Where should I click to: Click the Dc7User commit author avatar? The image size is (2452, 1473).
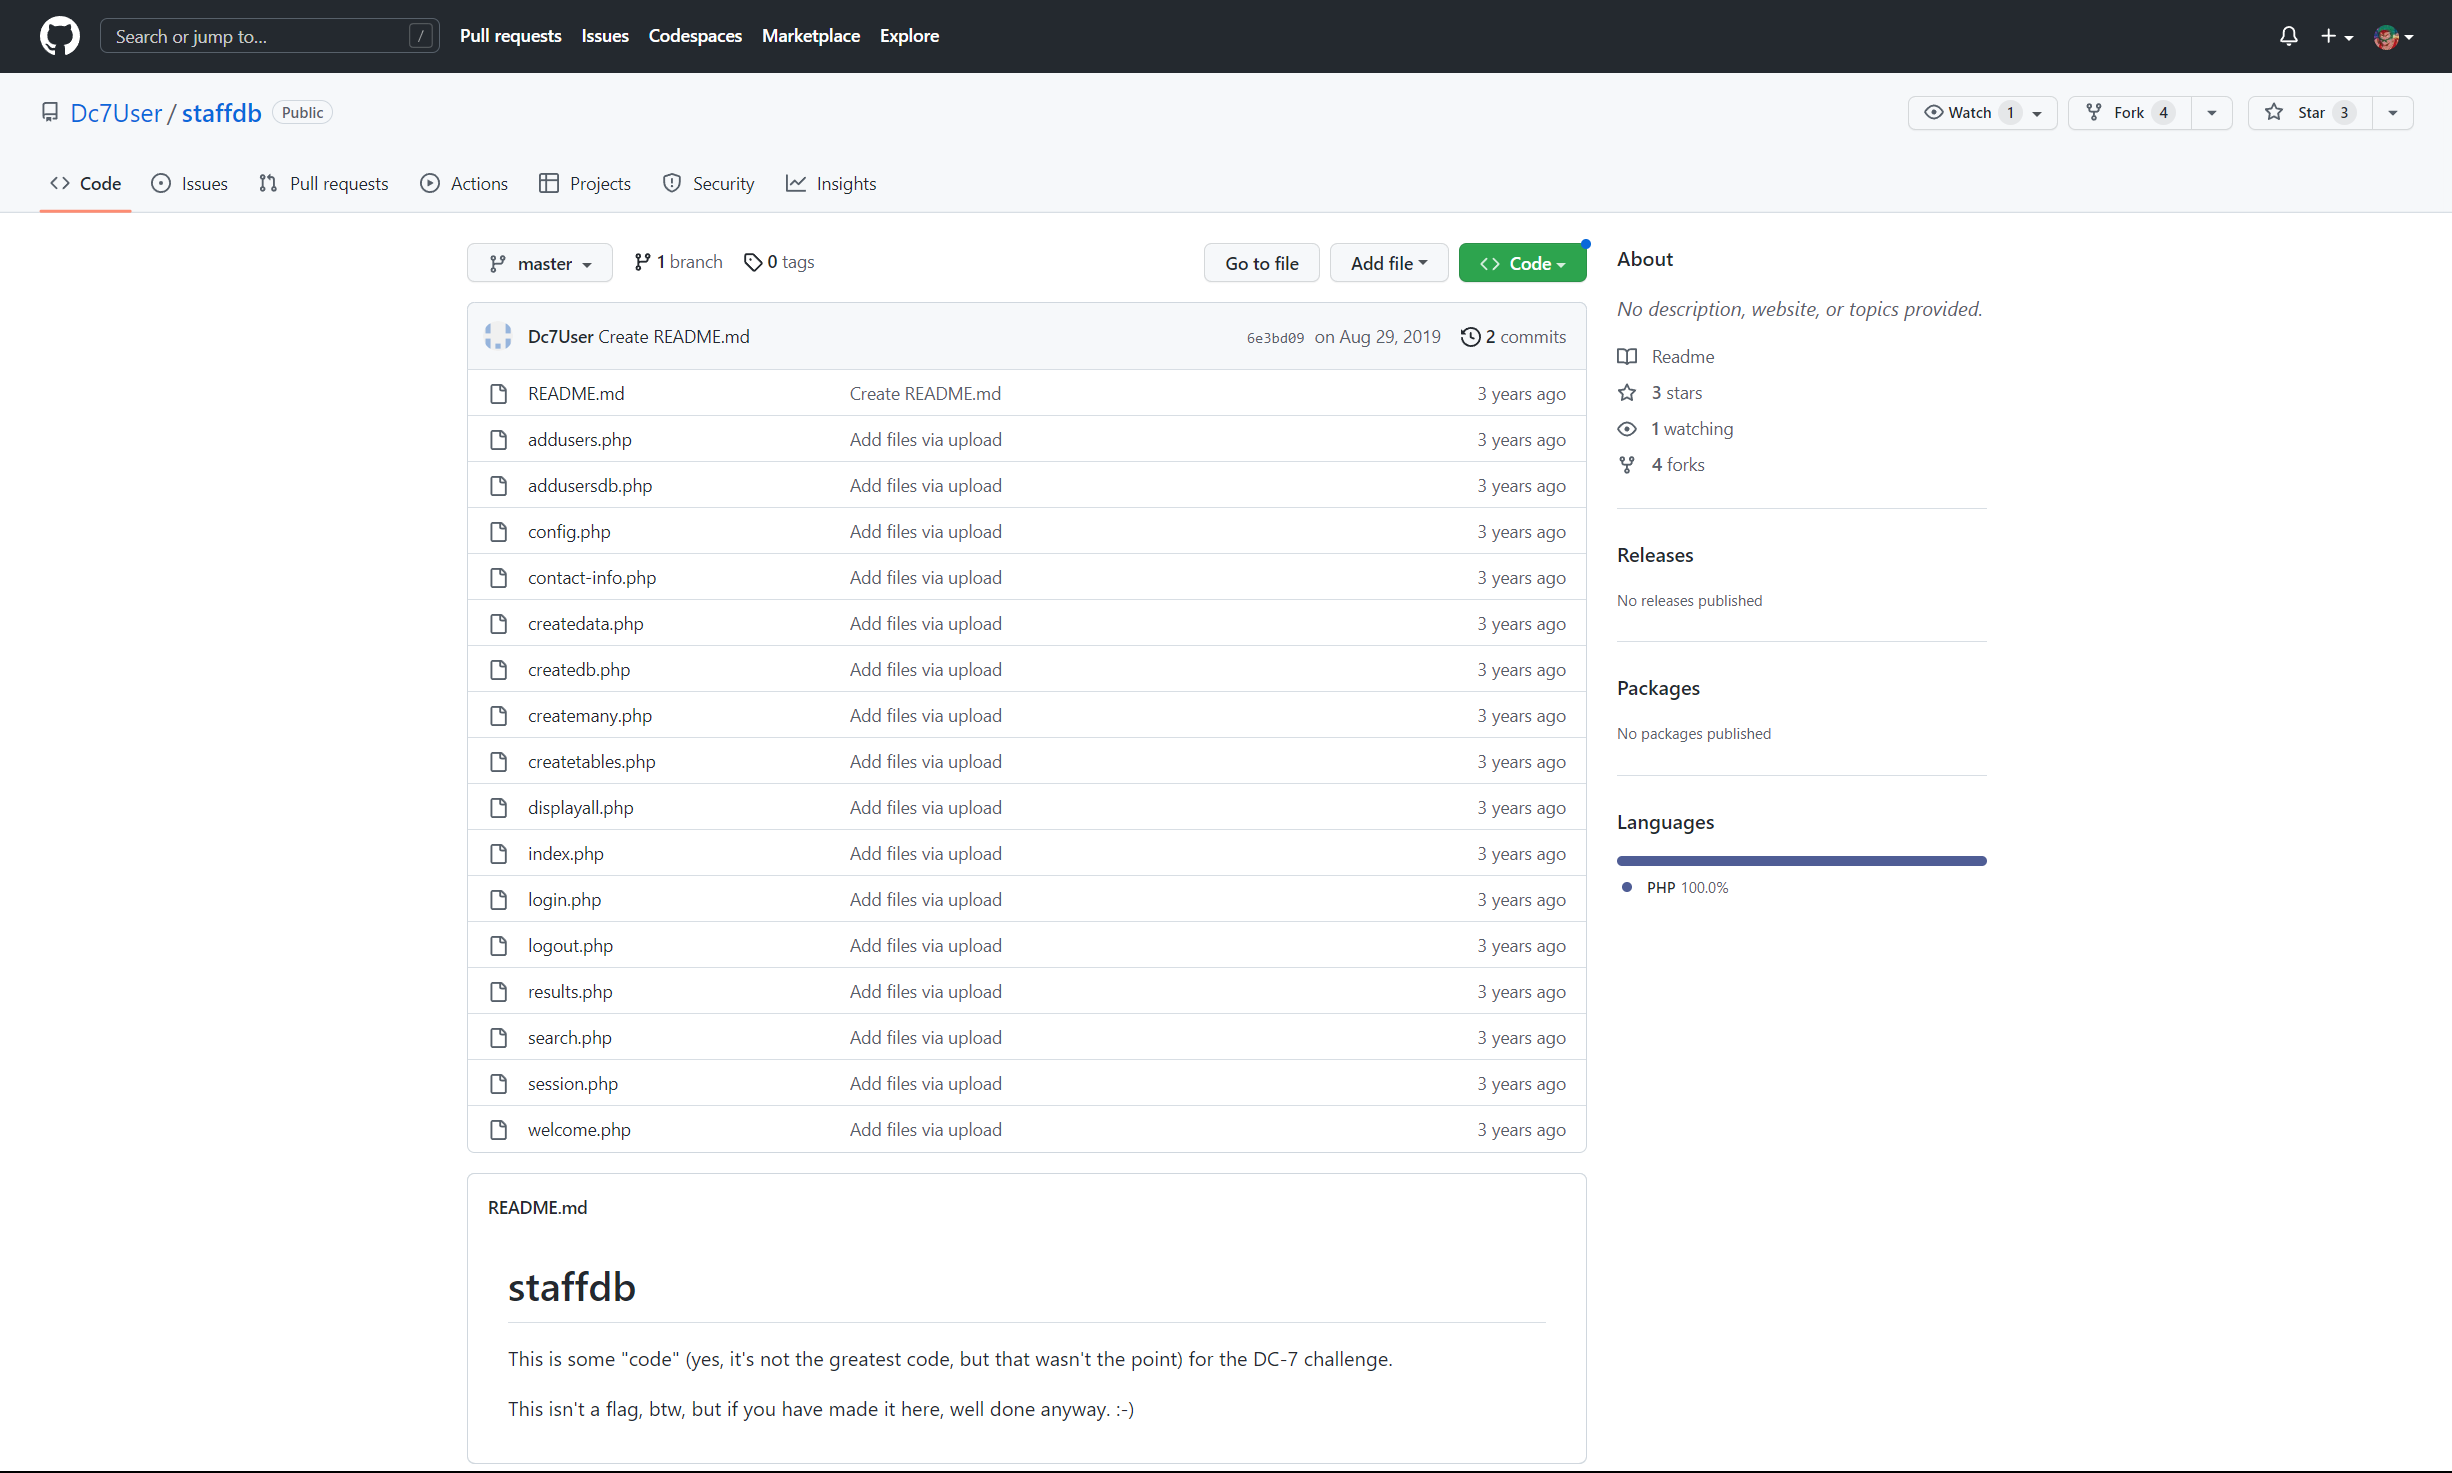tap(498, 336)
